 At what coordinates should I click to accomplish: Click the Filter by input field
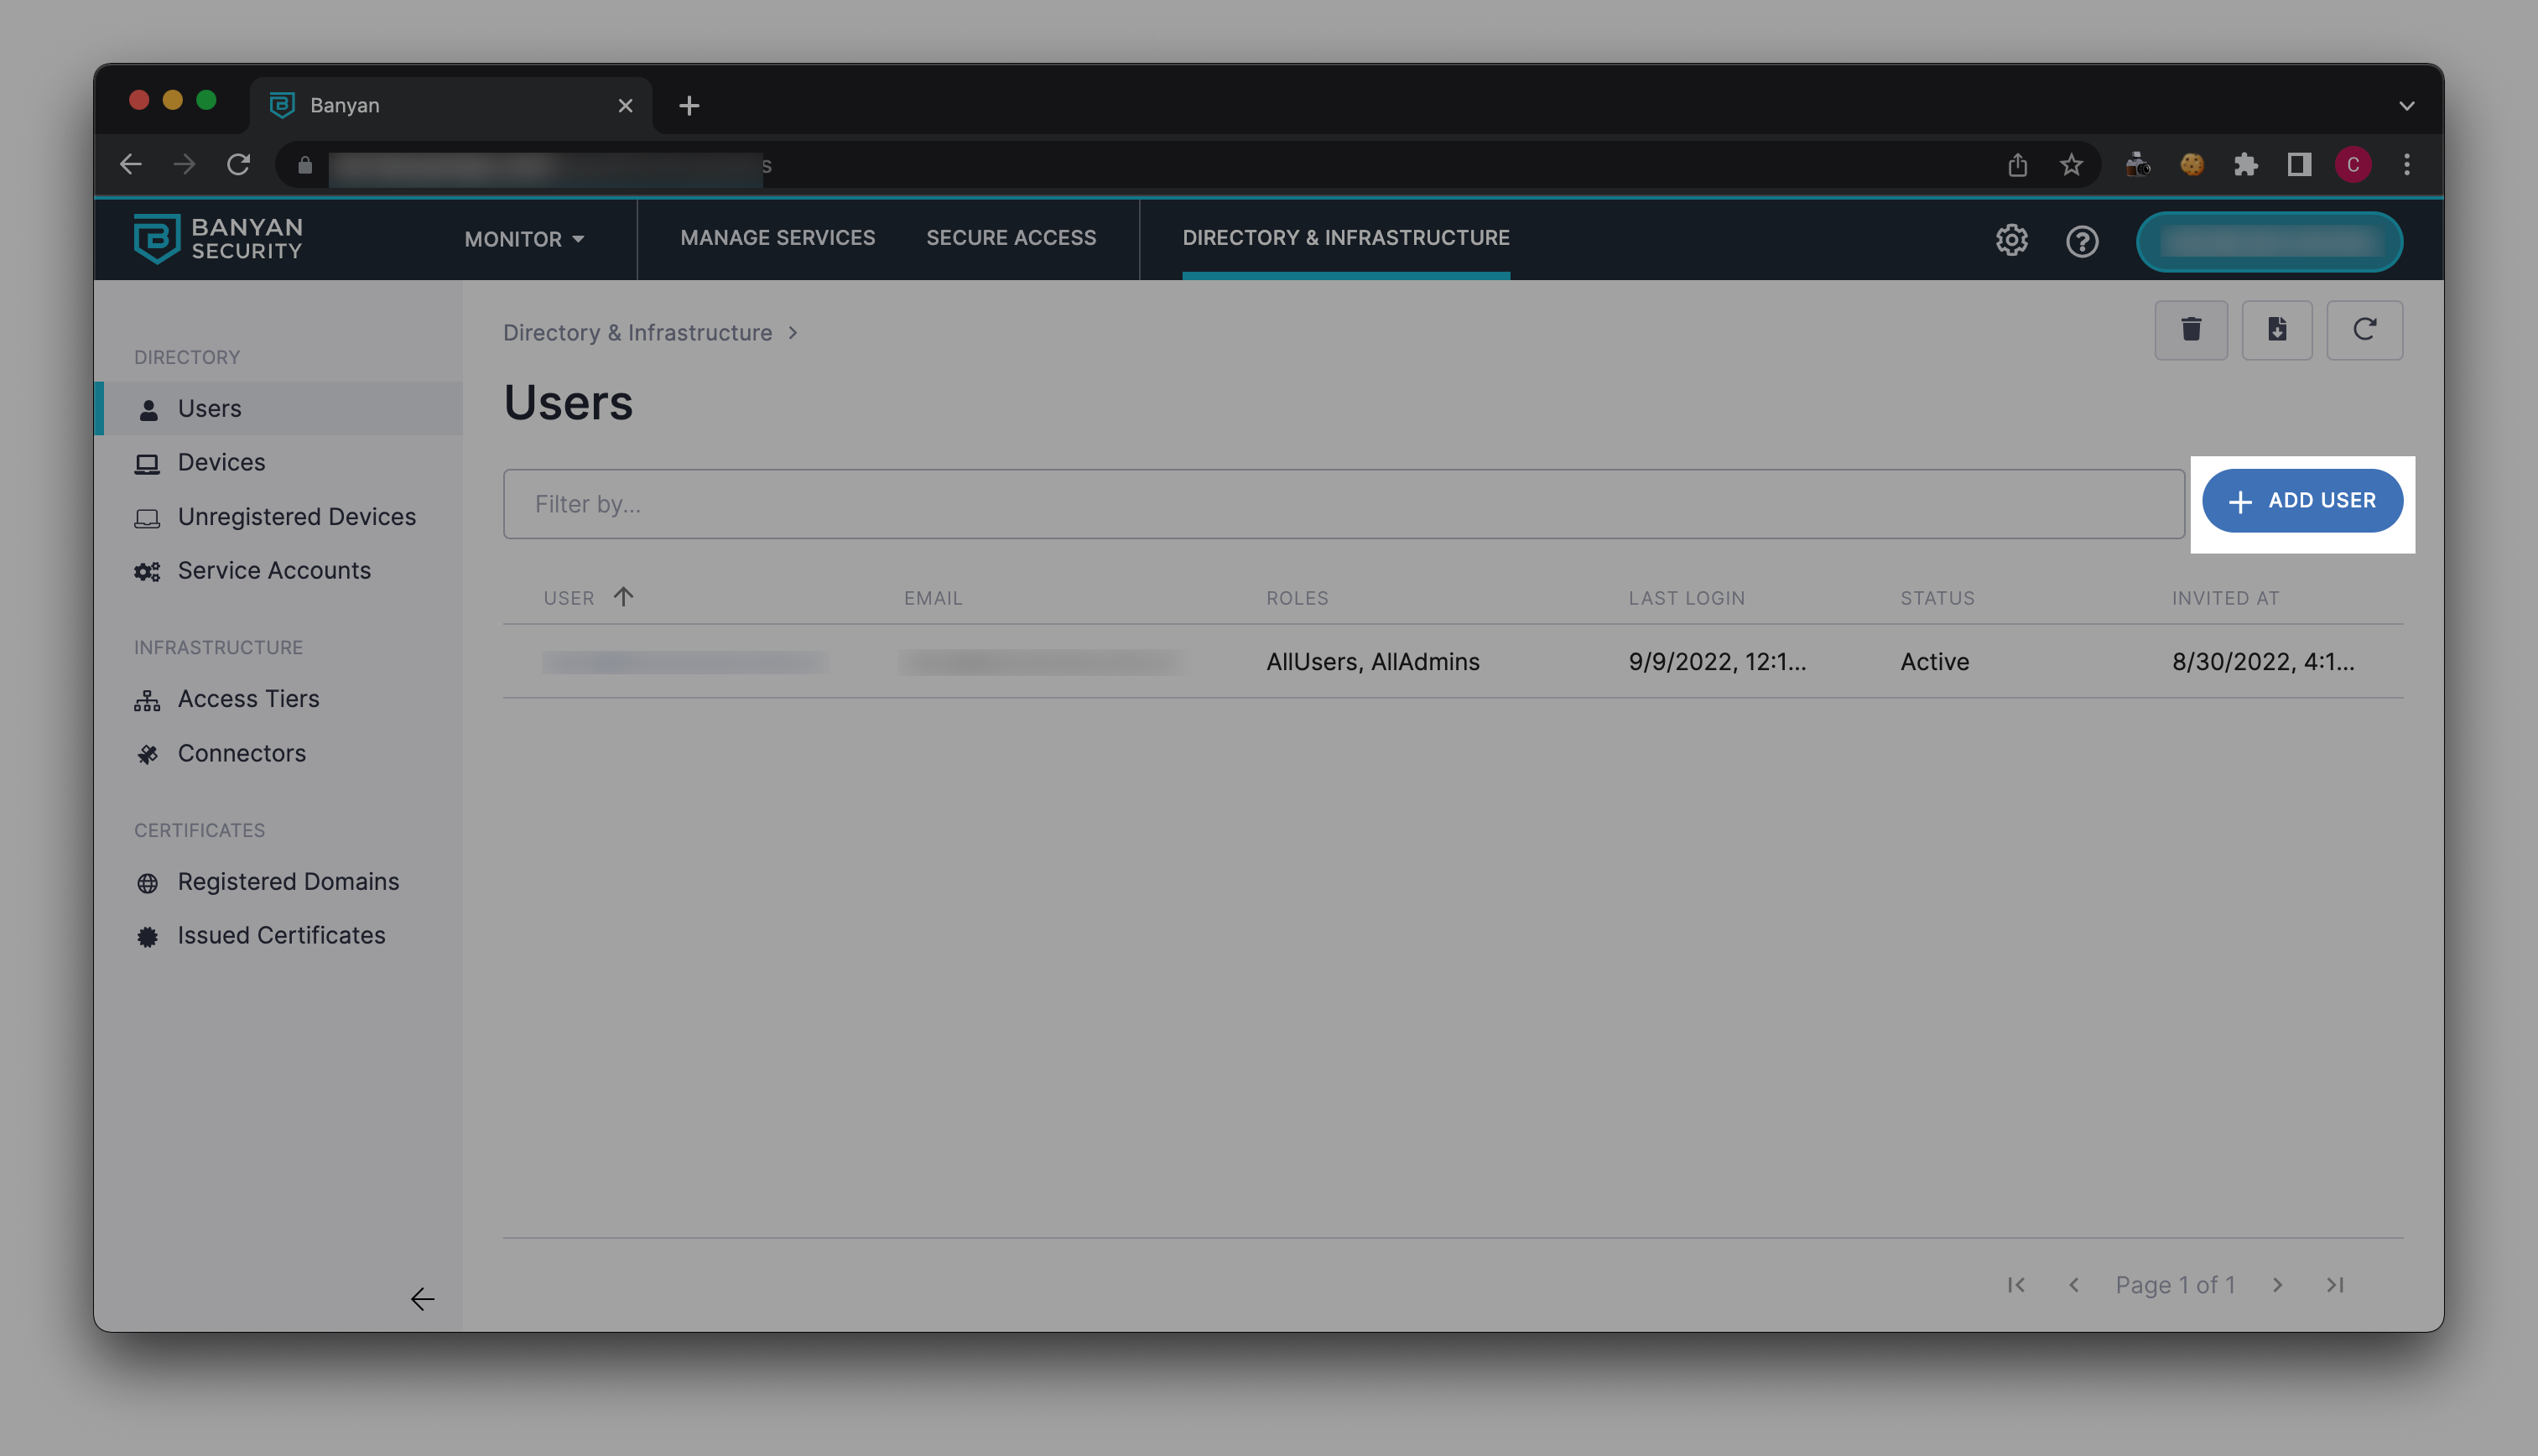(x=1343, y=504)
